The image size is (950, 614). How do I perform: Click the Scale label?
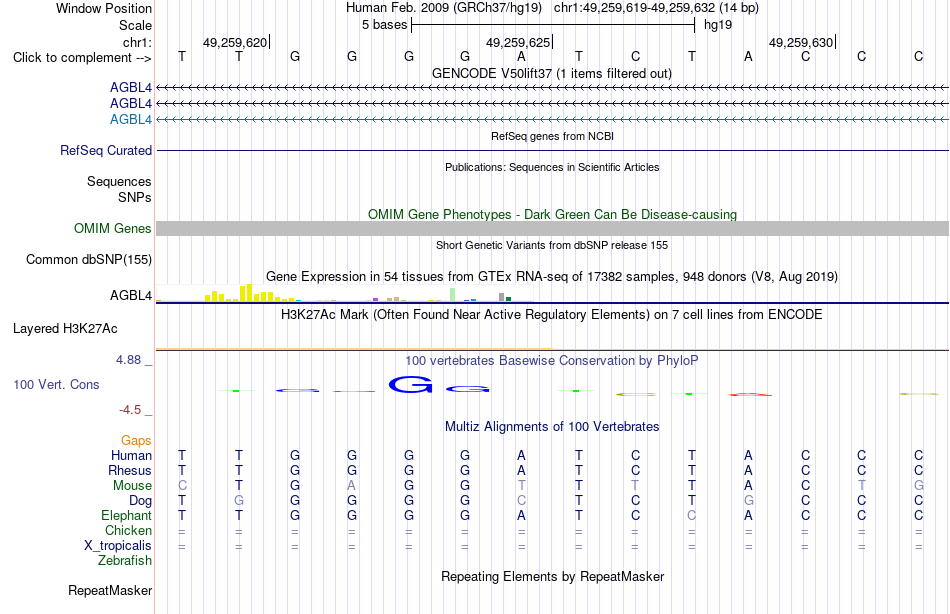pos(135,25)
